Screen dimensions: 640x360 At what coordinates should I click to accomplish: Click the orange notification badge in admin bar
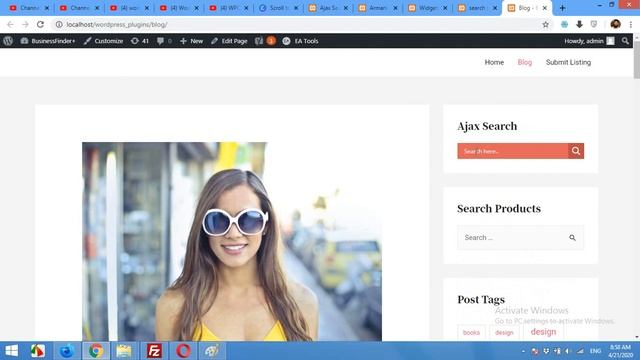pos(271,41)
